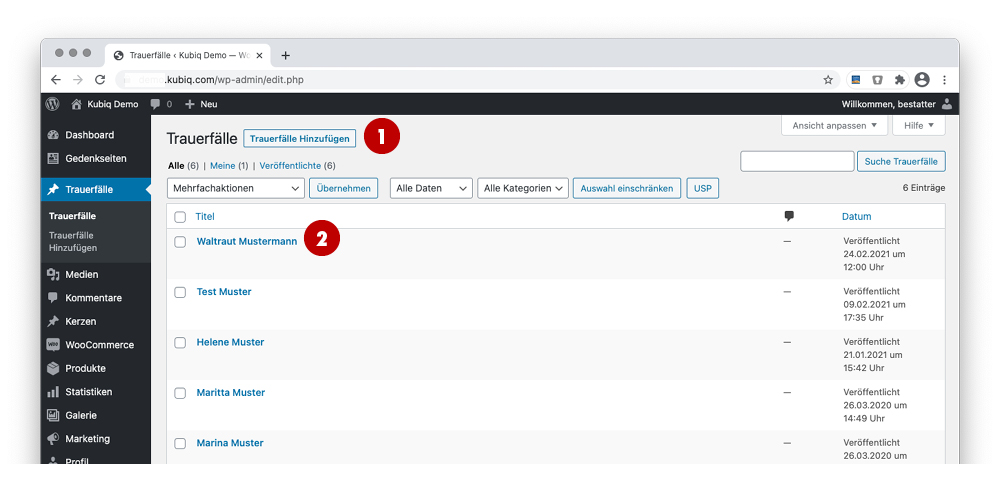Bookmark this page with the star icon
The height and width of the screenshot is (500, 1000).
[828, 79]
